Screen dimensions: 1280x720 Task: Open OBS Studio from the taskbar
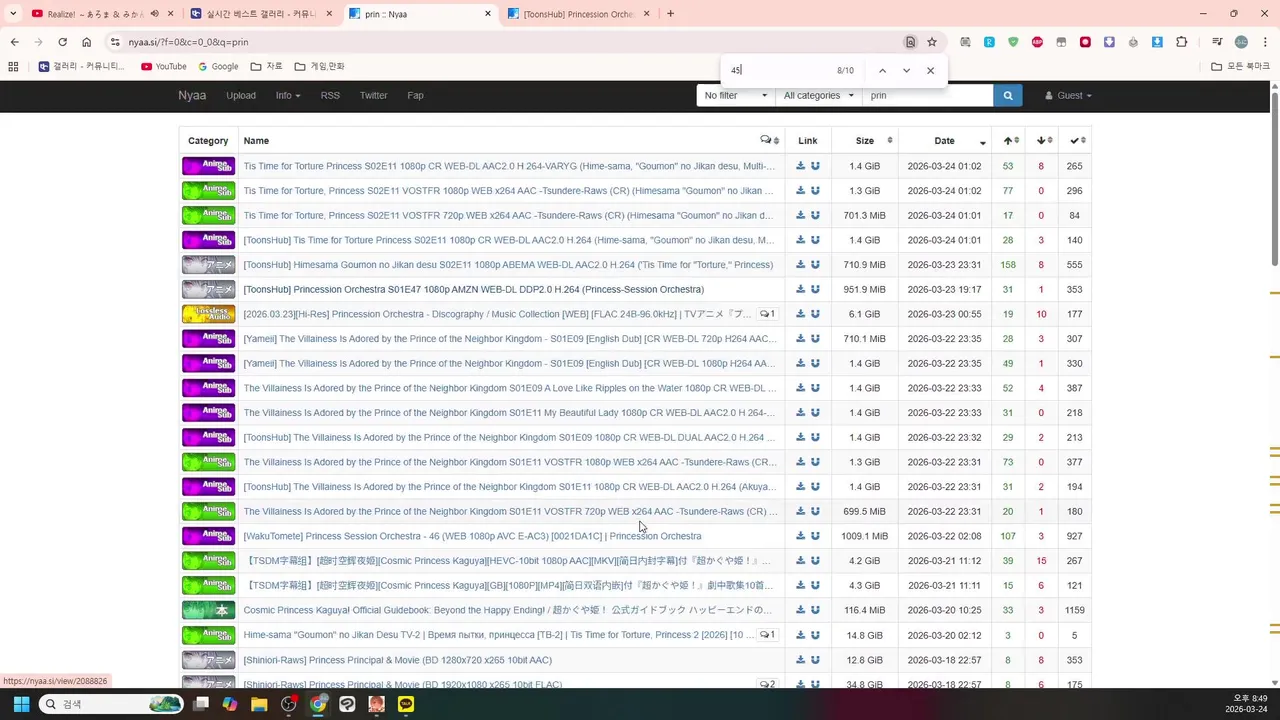[x=289, y=704]
